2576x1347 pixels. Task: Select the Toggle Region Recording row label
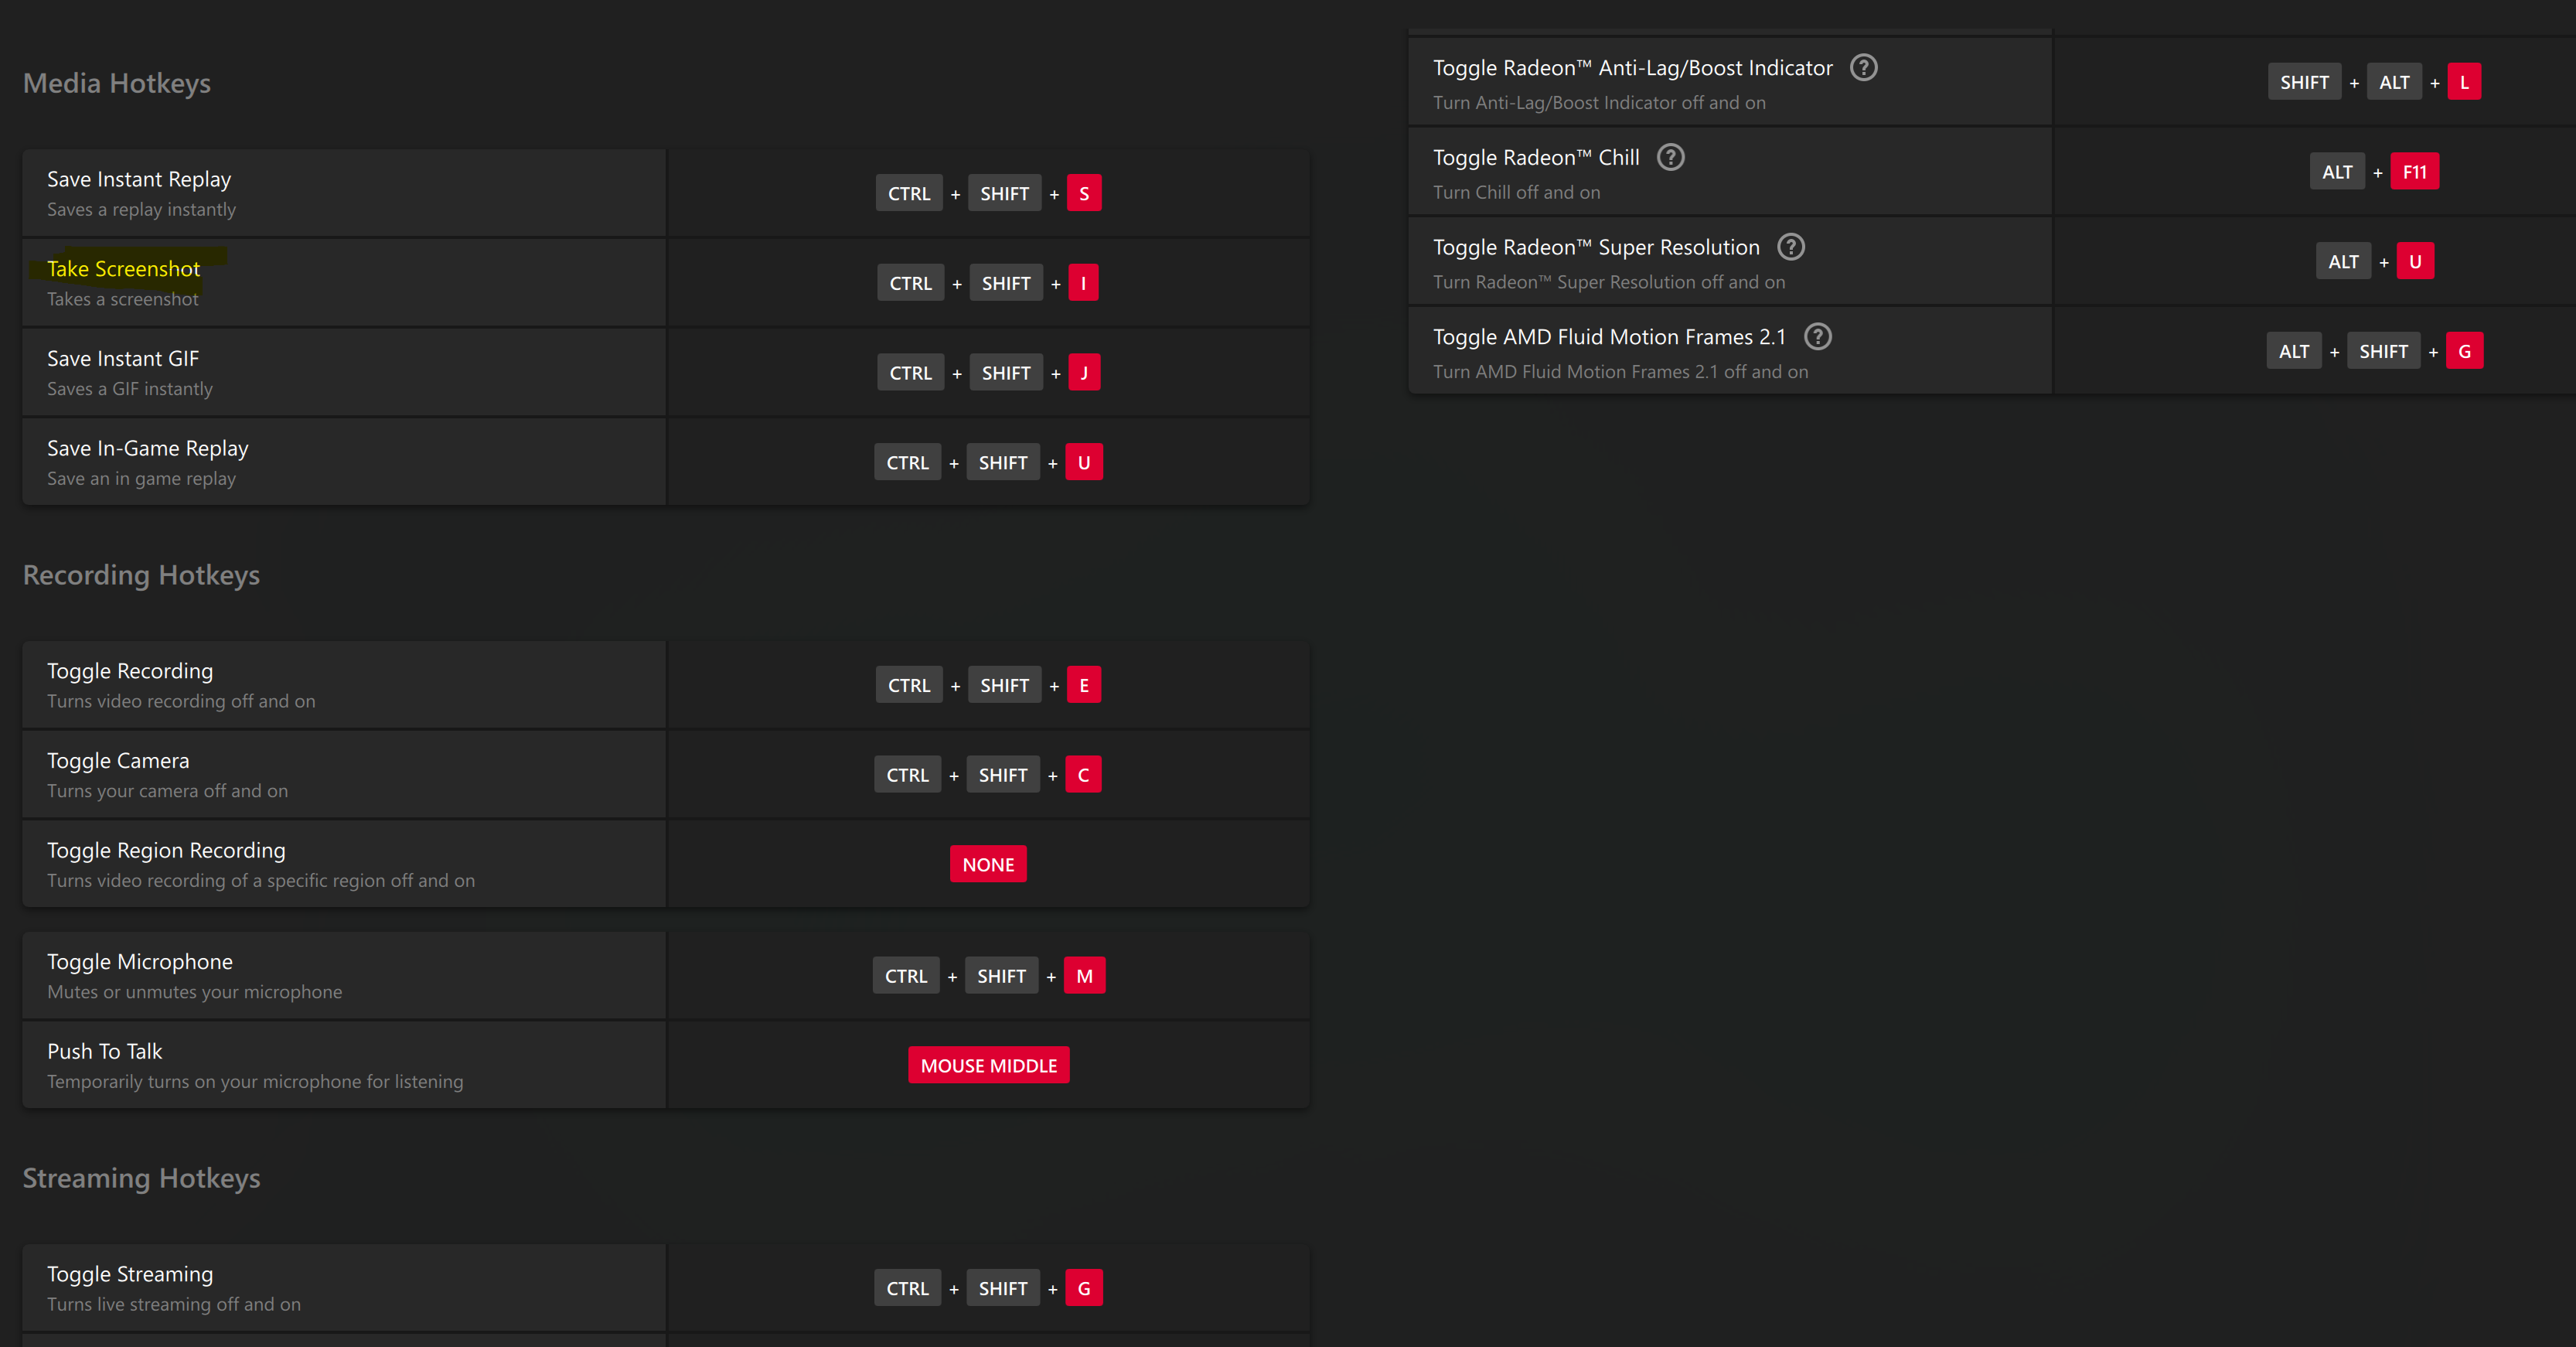pos(166,851)
